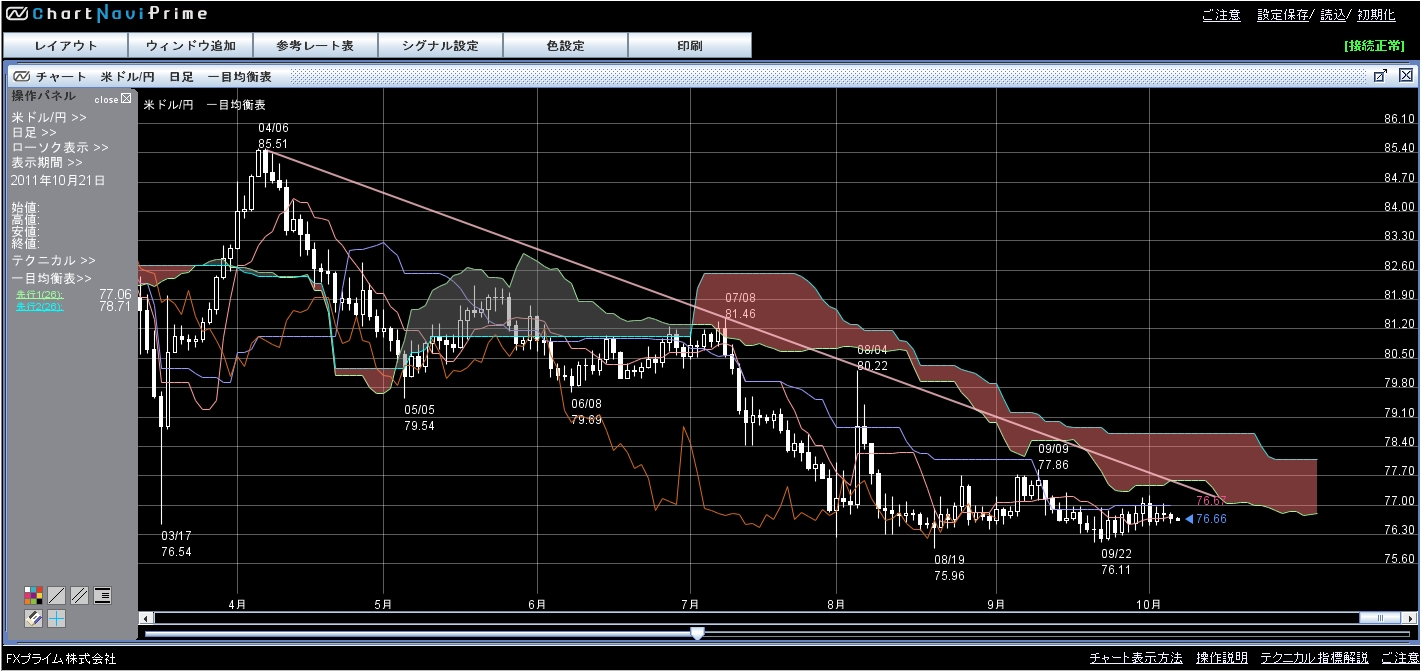
Task: Open the テクニカル指標解説 link
Action: coord(1314,658)
